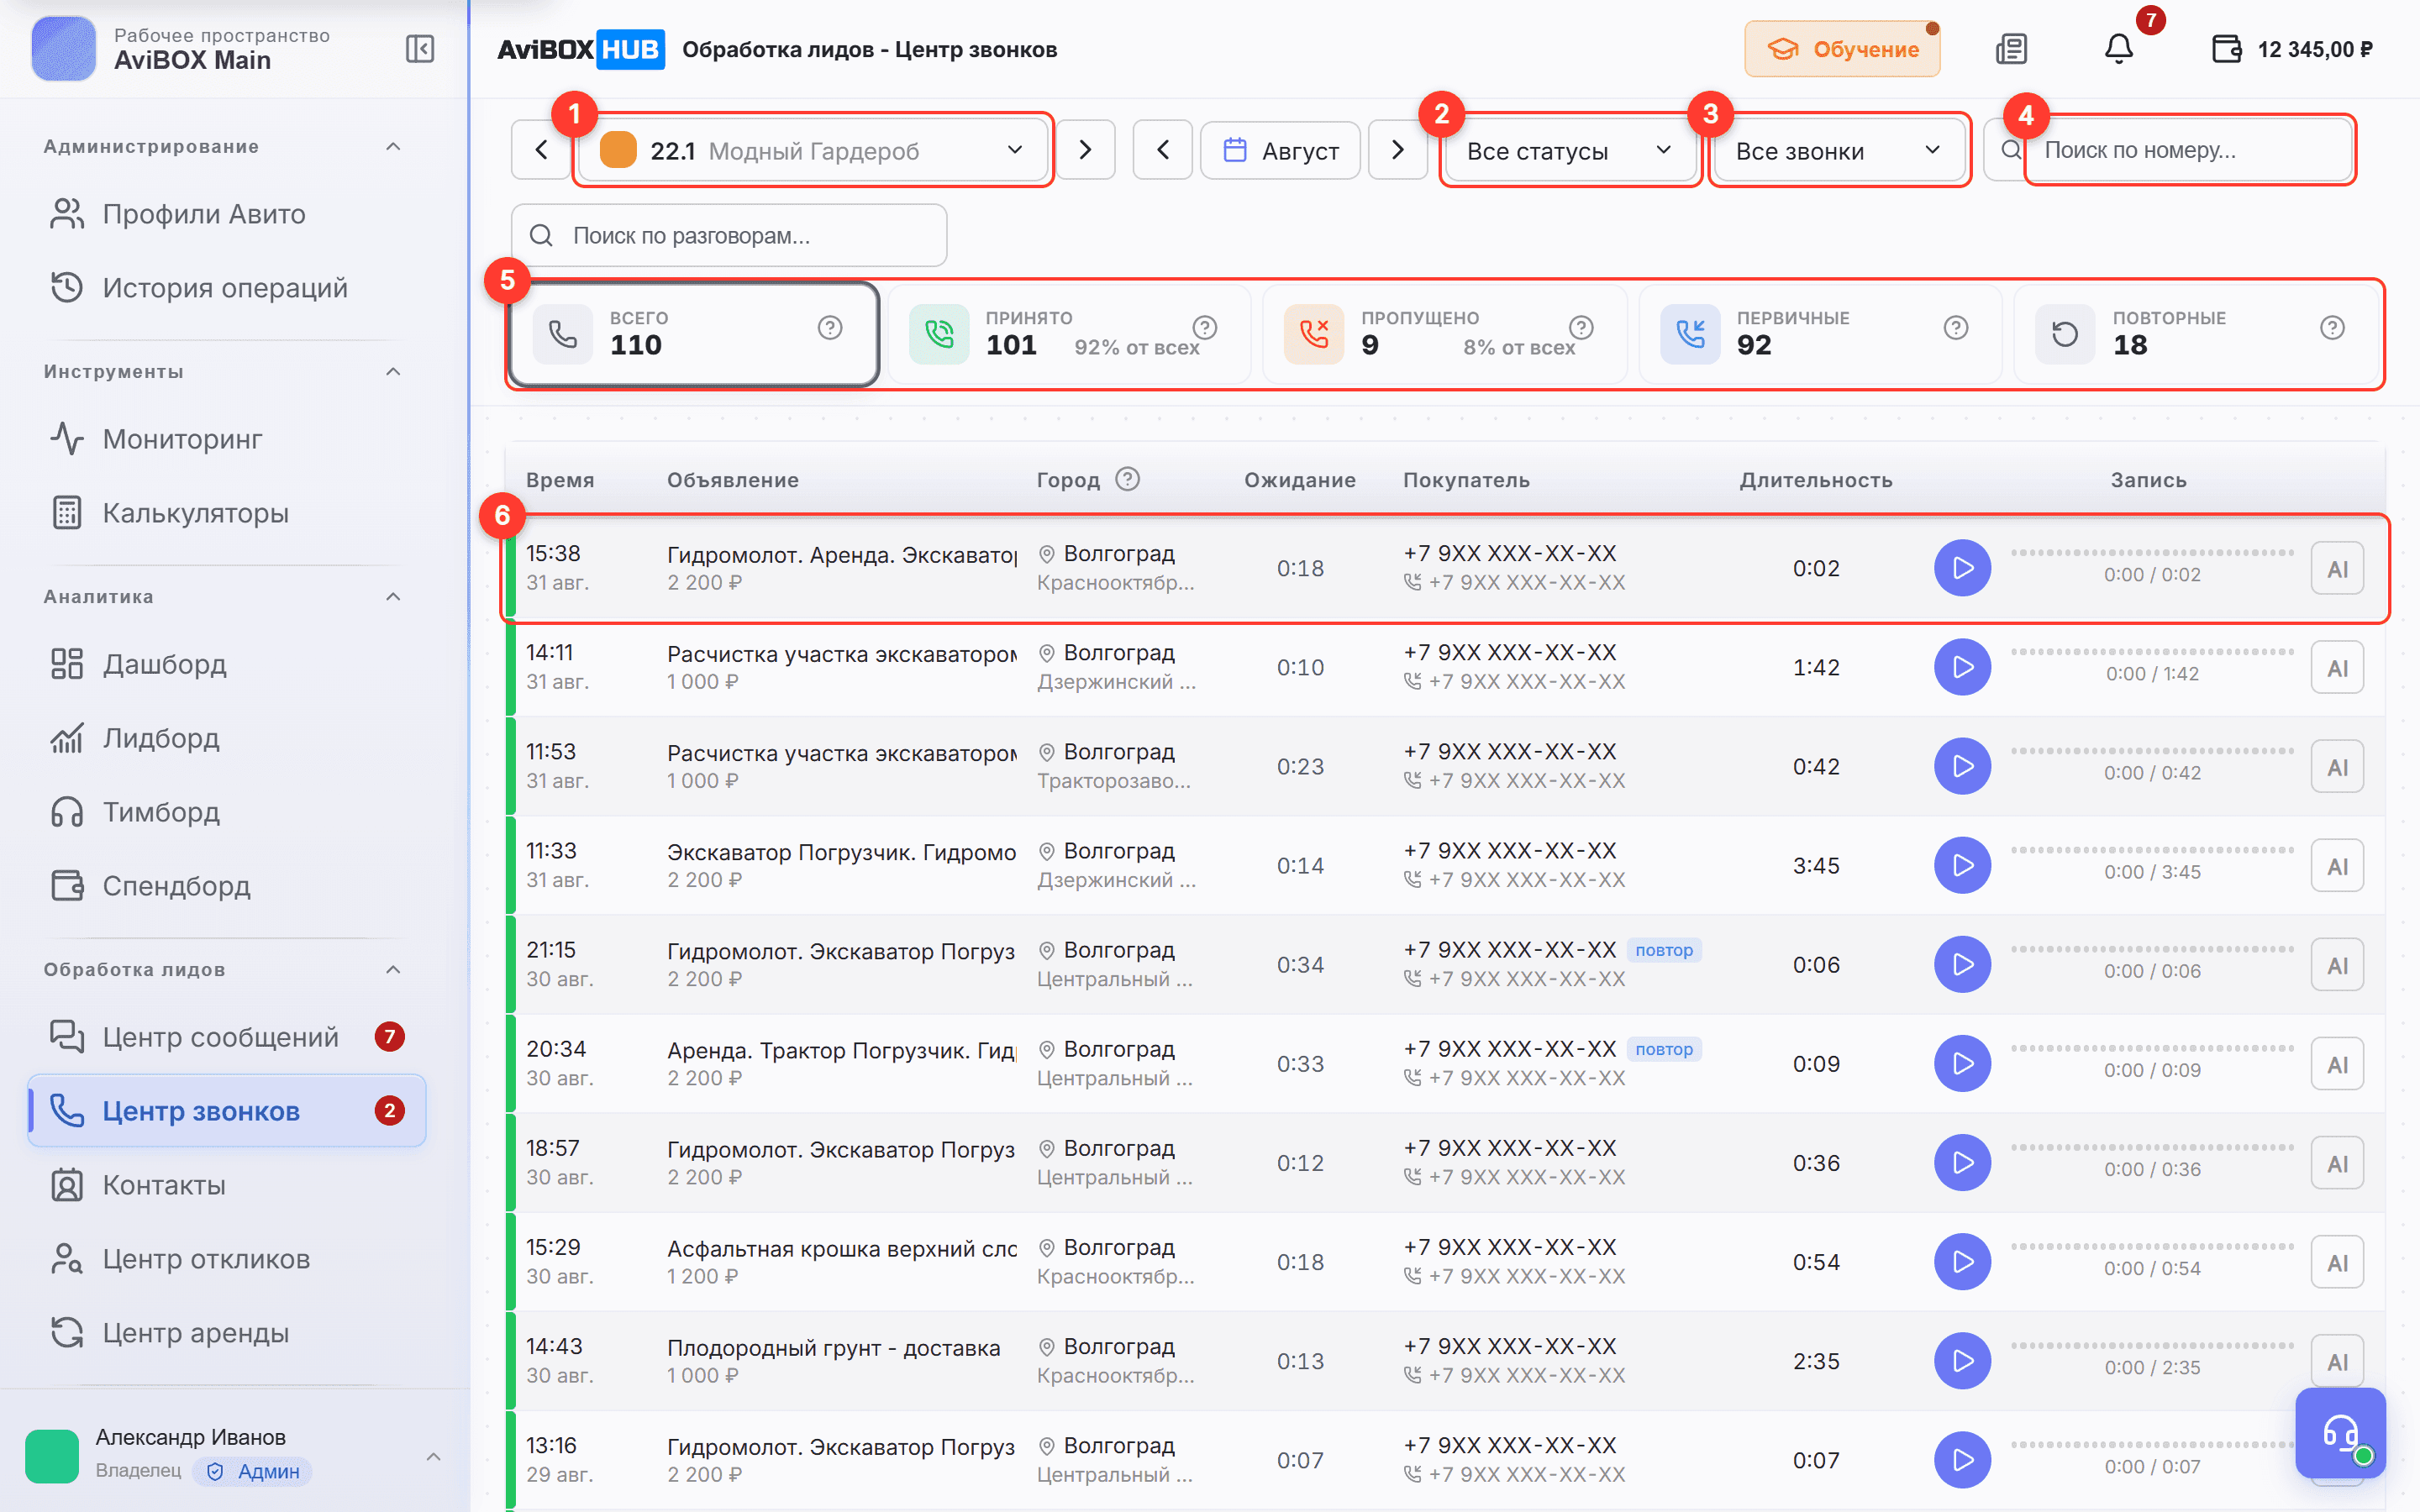Filter calls by the ПРОПУЩЕНО card

1445,334
